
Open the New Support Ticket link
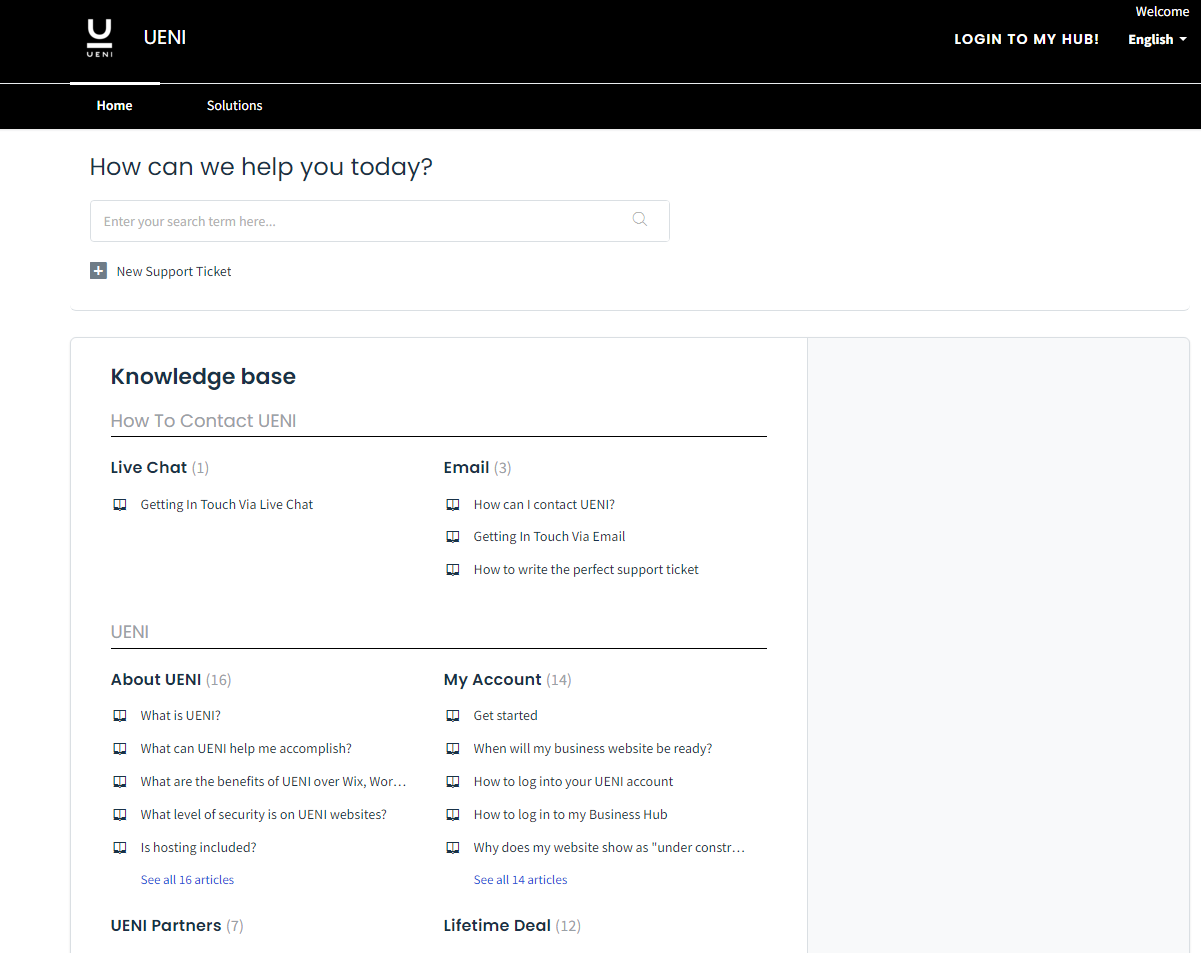pyautogui.click(x=174, y=271)
